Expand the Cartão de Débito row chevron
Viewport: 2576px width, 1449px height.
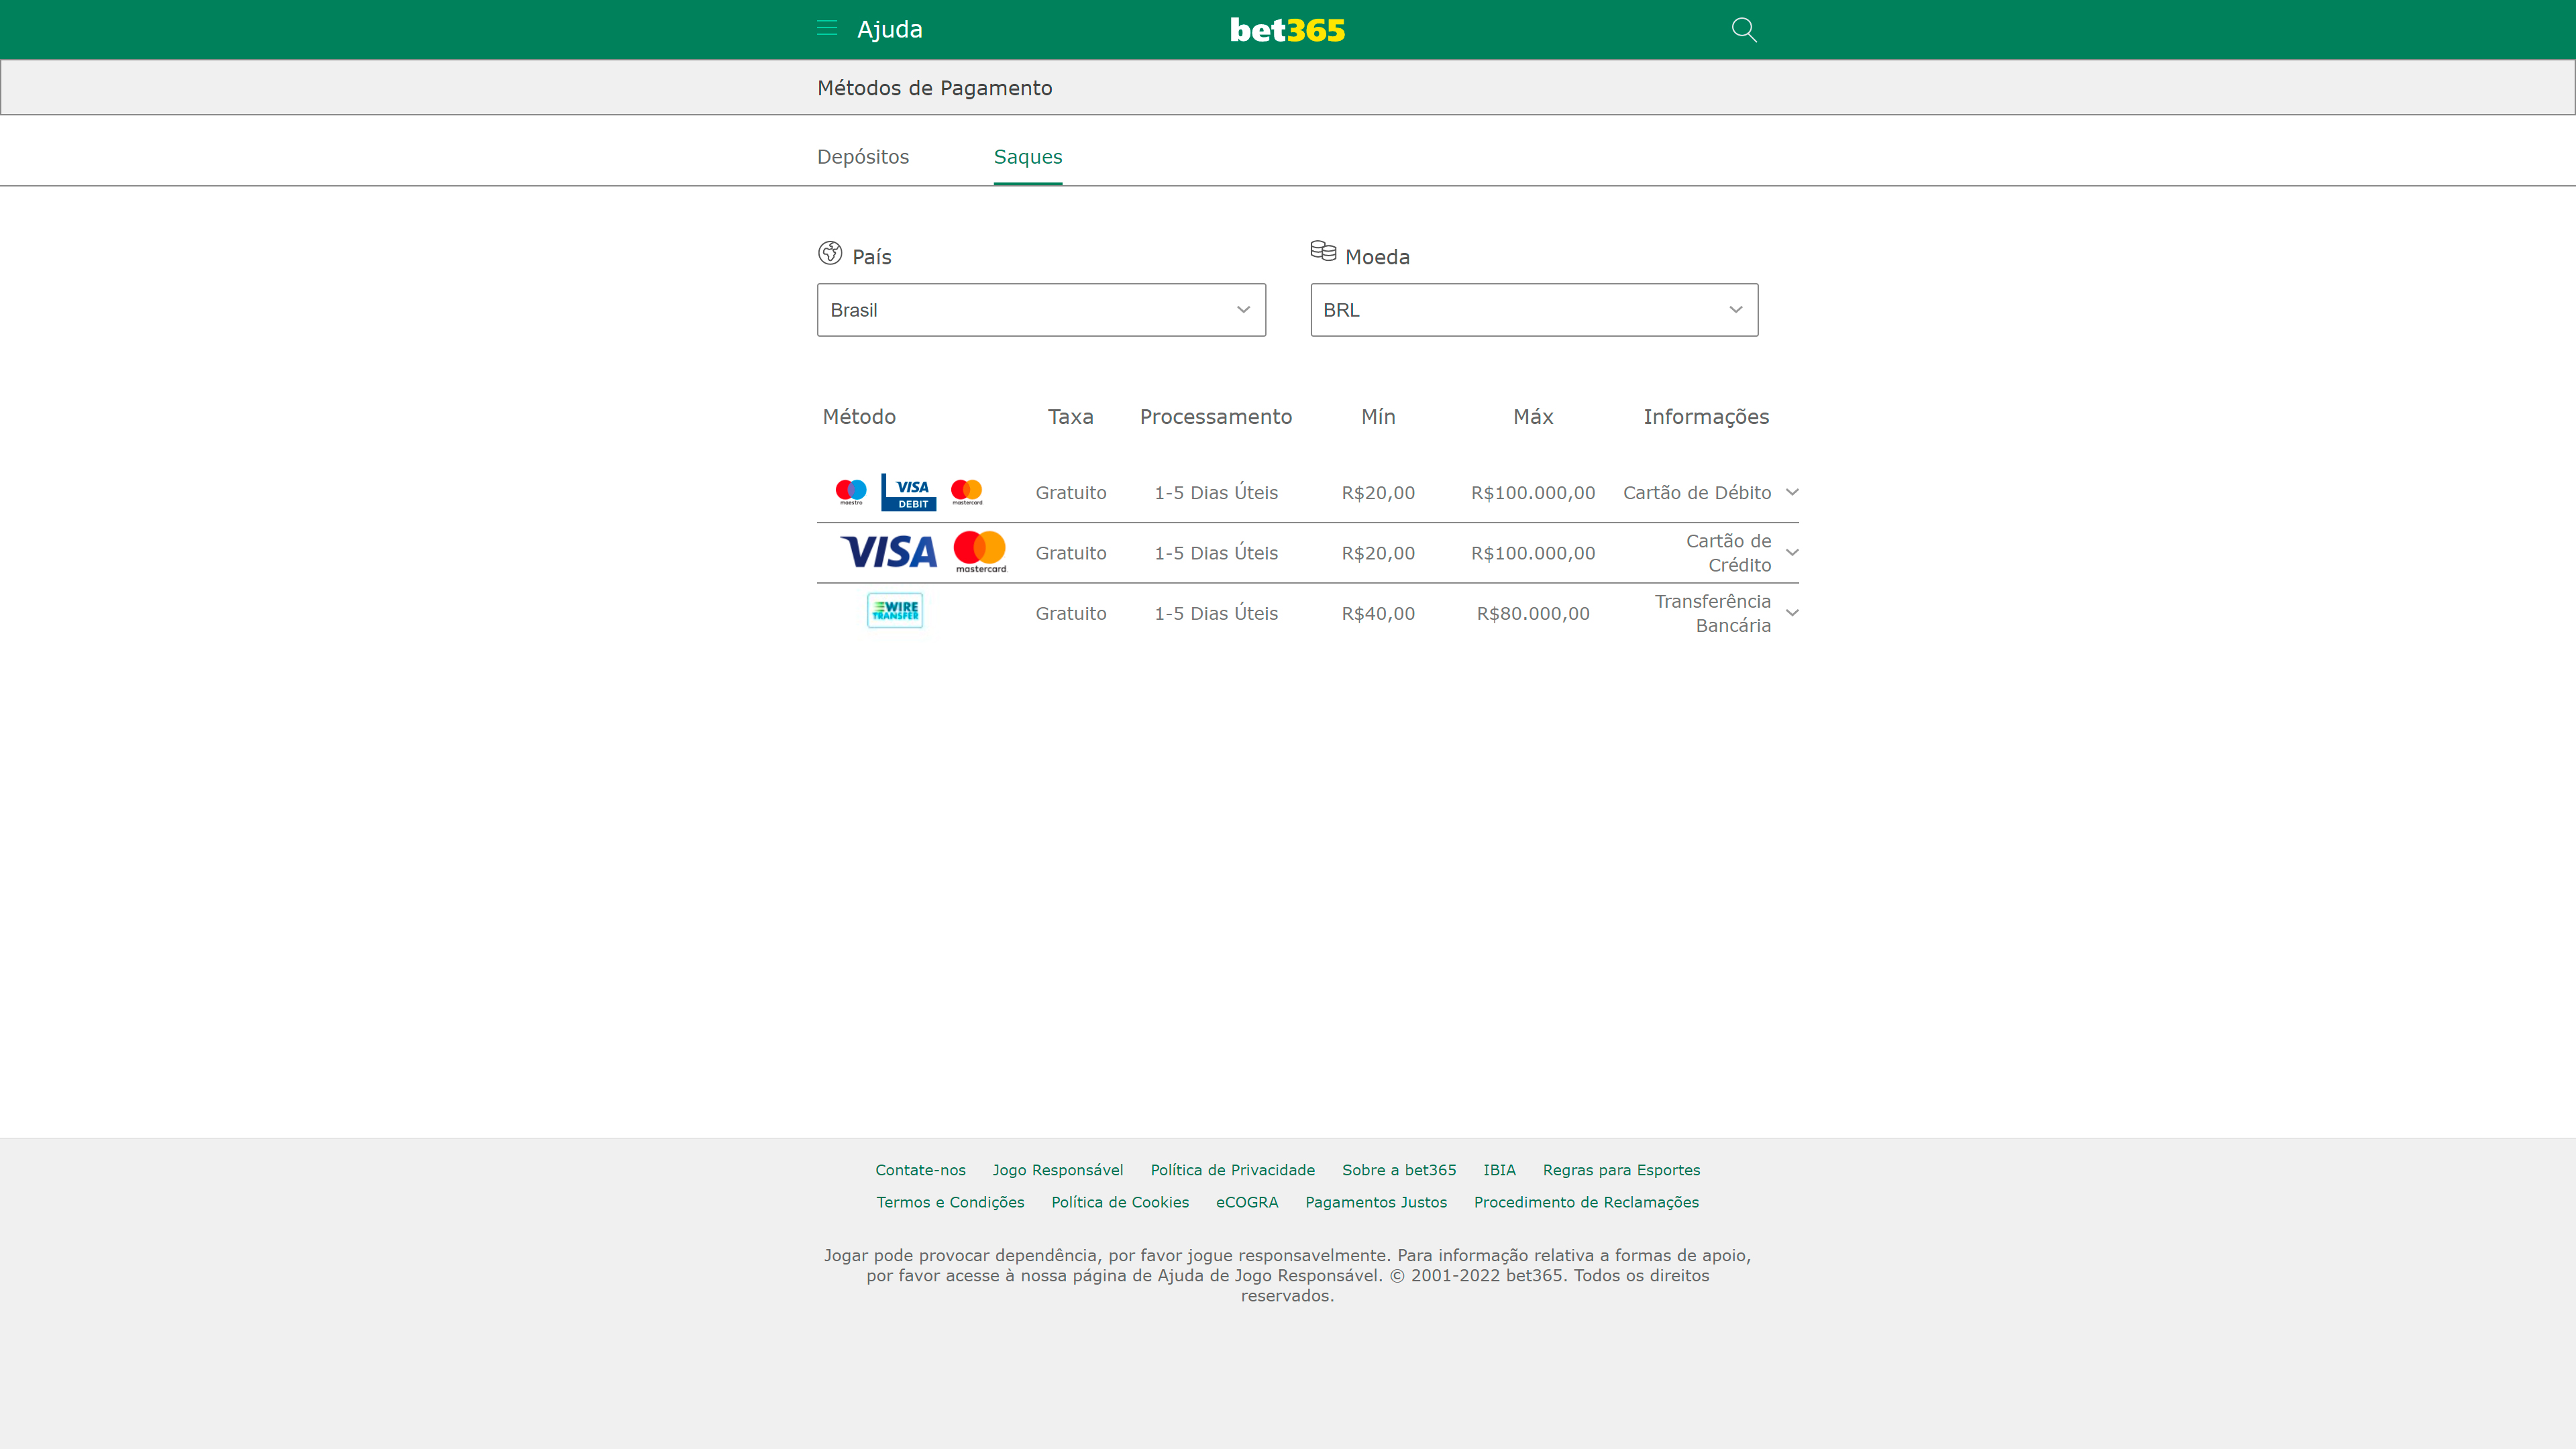1792,492
